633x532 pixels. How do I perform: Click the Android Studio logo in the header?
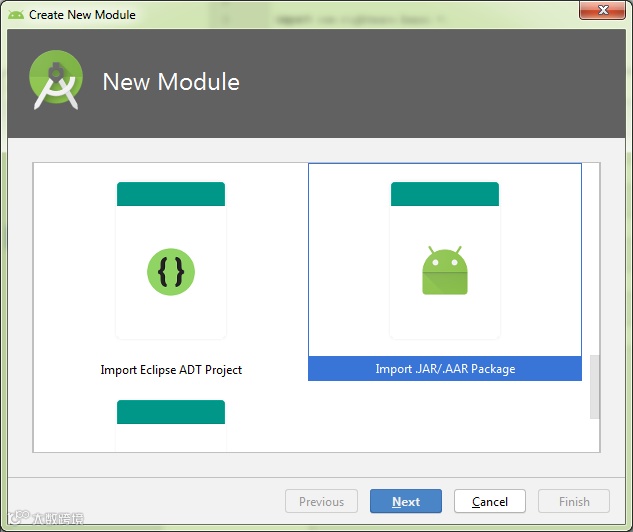[x=56, y=80]
